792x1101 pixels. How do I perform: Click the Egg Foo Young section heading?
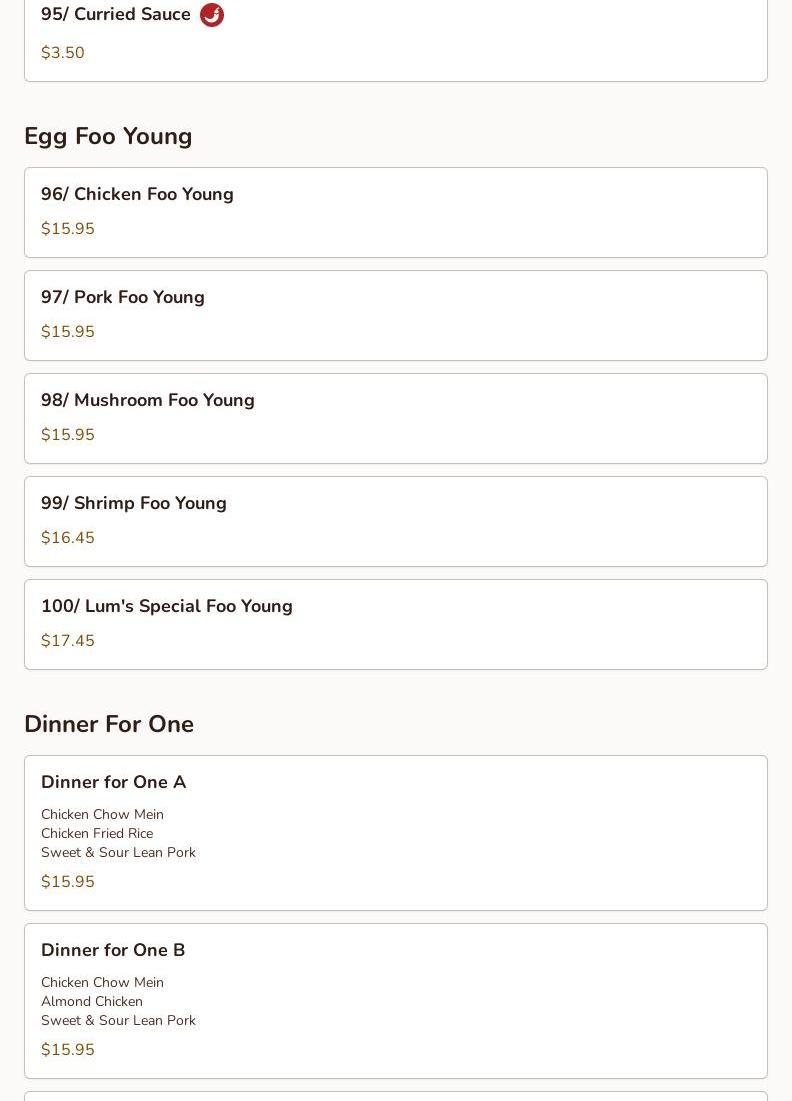[x=108, y=136]
